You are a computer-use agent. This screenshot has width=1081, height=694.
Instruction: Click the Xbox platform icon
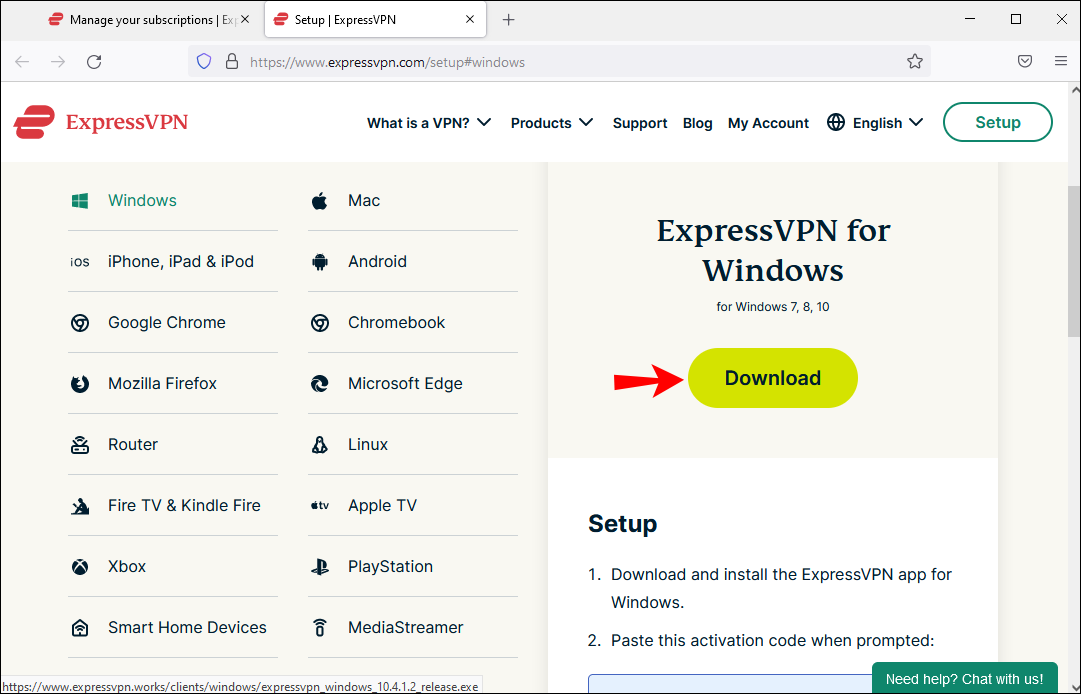[x=80, y=567]
